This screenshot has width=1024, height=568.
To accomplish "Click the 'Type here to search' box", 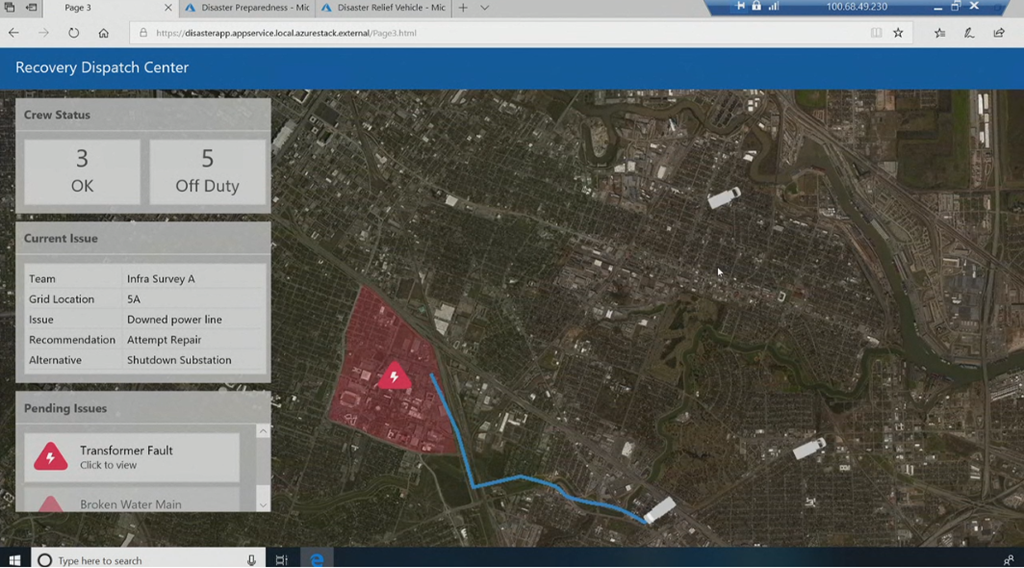I will (x=147, y=560).
